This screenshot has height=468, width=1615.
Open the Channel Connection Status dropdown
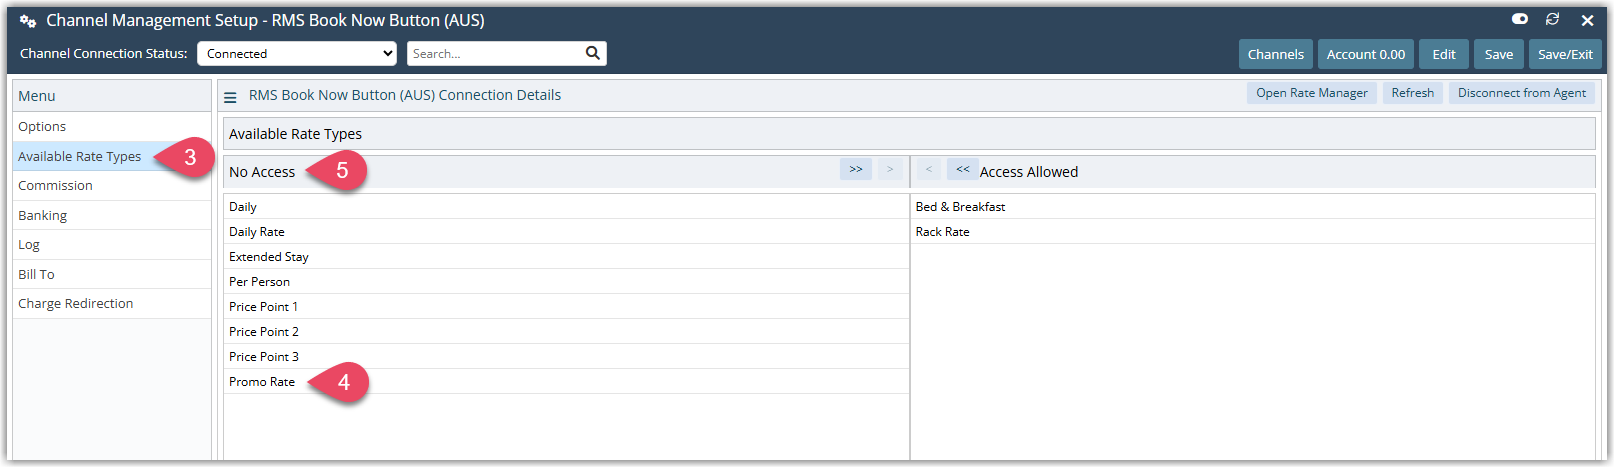pyautogui.click(x=297, y=54)
